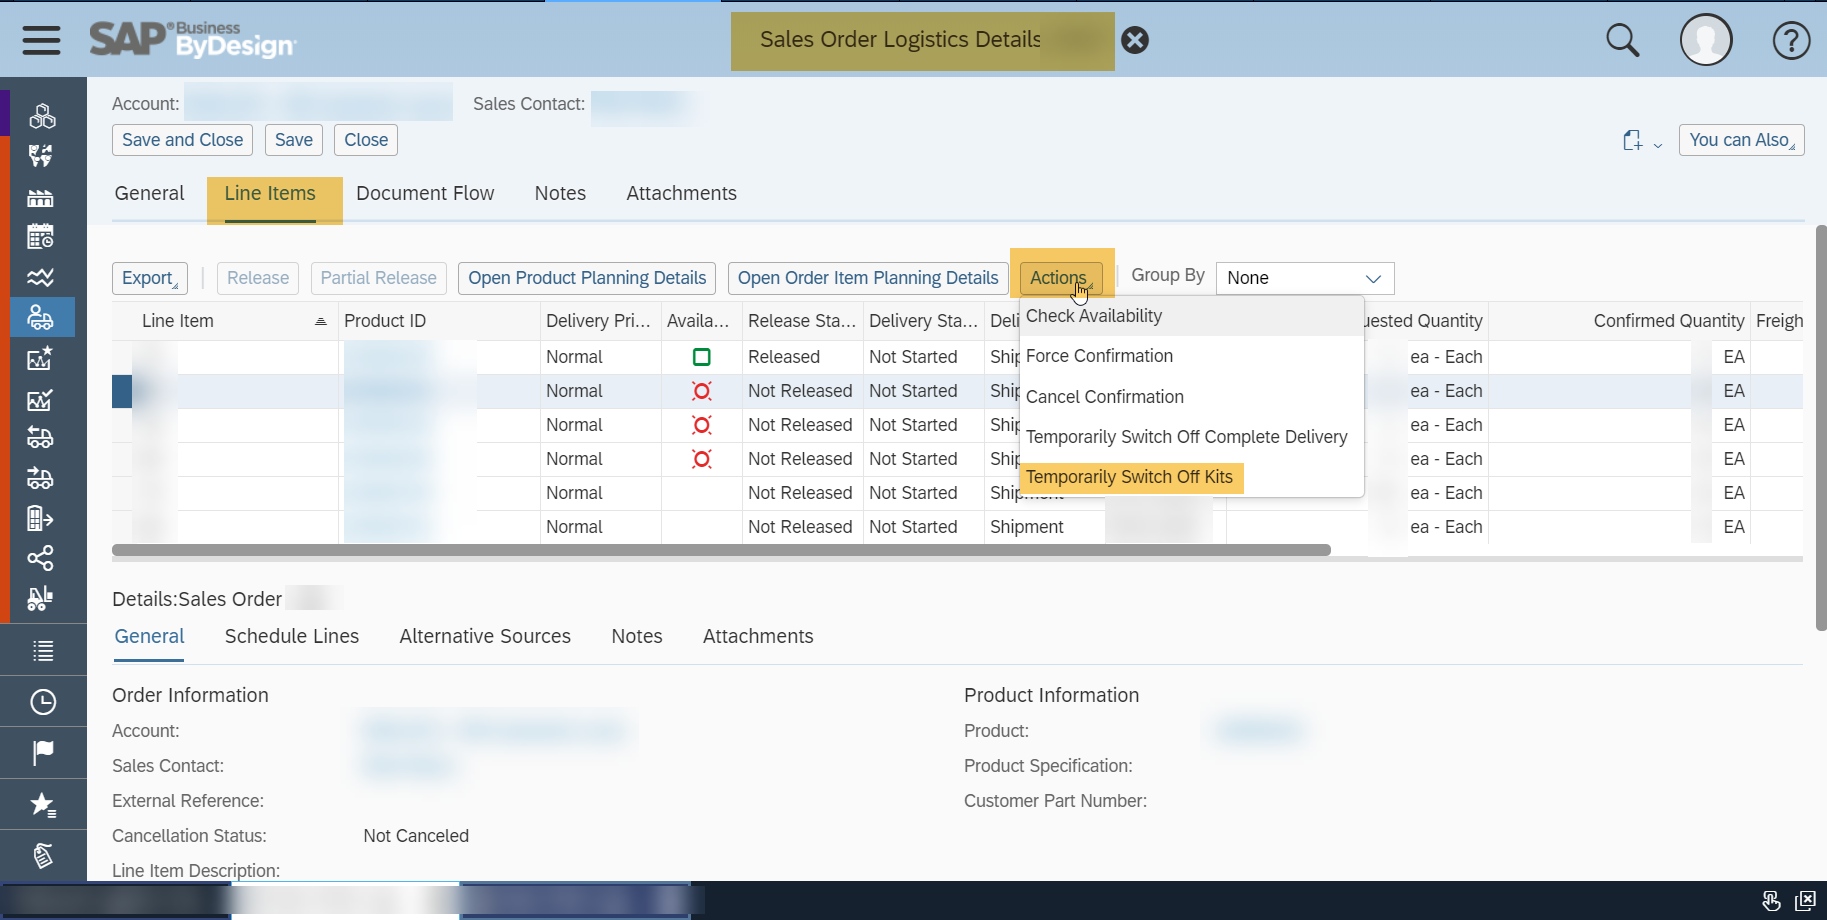Select the highlighted person and truck sidebar icon
The width and height of the screenshot is (1827, 920).
click(x=41, y=317)
